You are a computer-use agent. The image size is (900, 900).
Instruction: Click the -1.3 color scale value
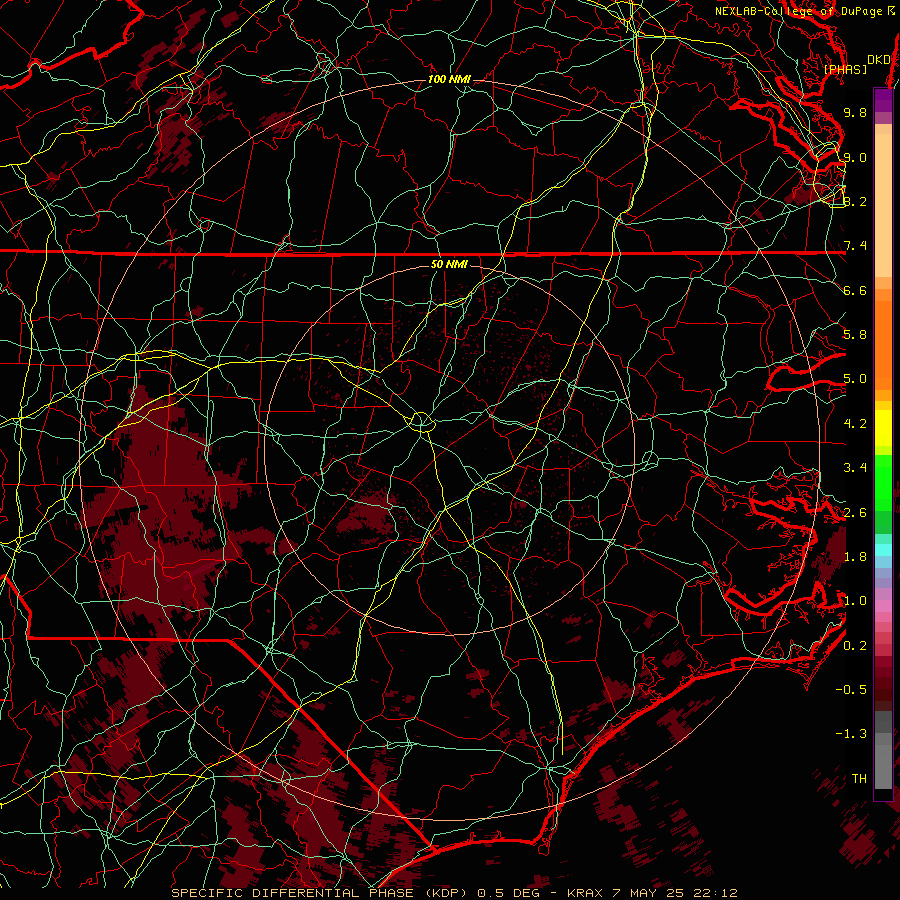(851, 734)
